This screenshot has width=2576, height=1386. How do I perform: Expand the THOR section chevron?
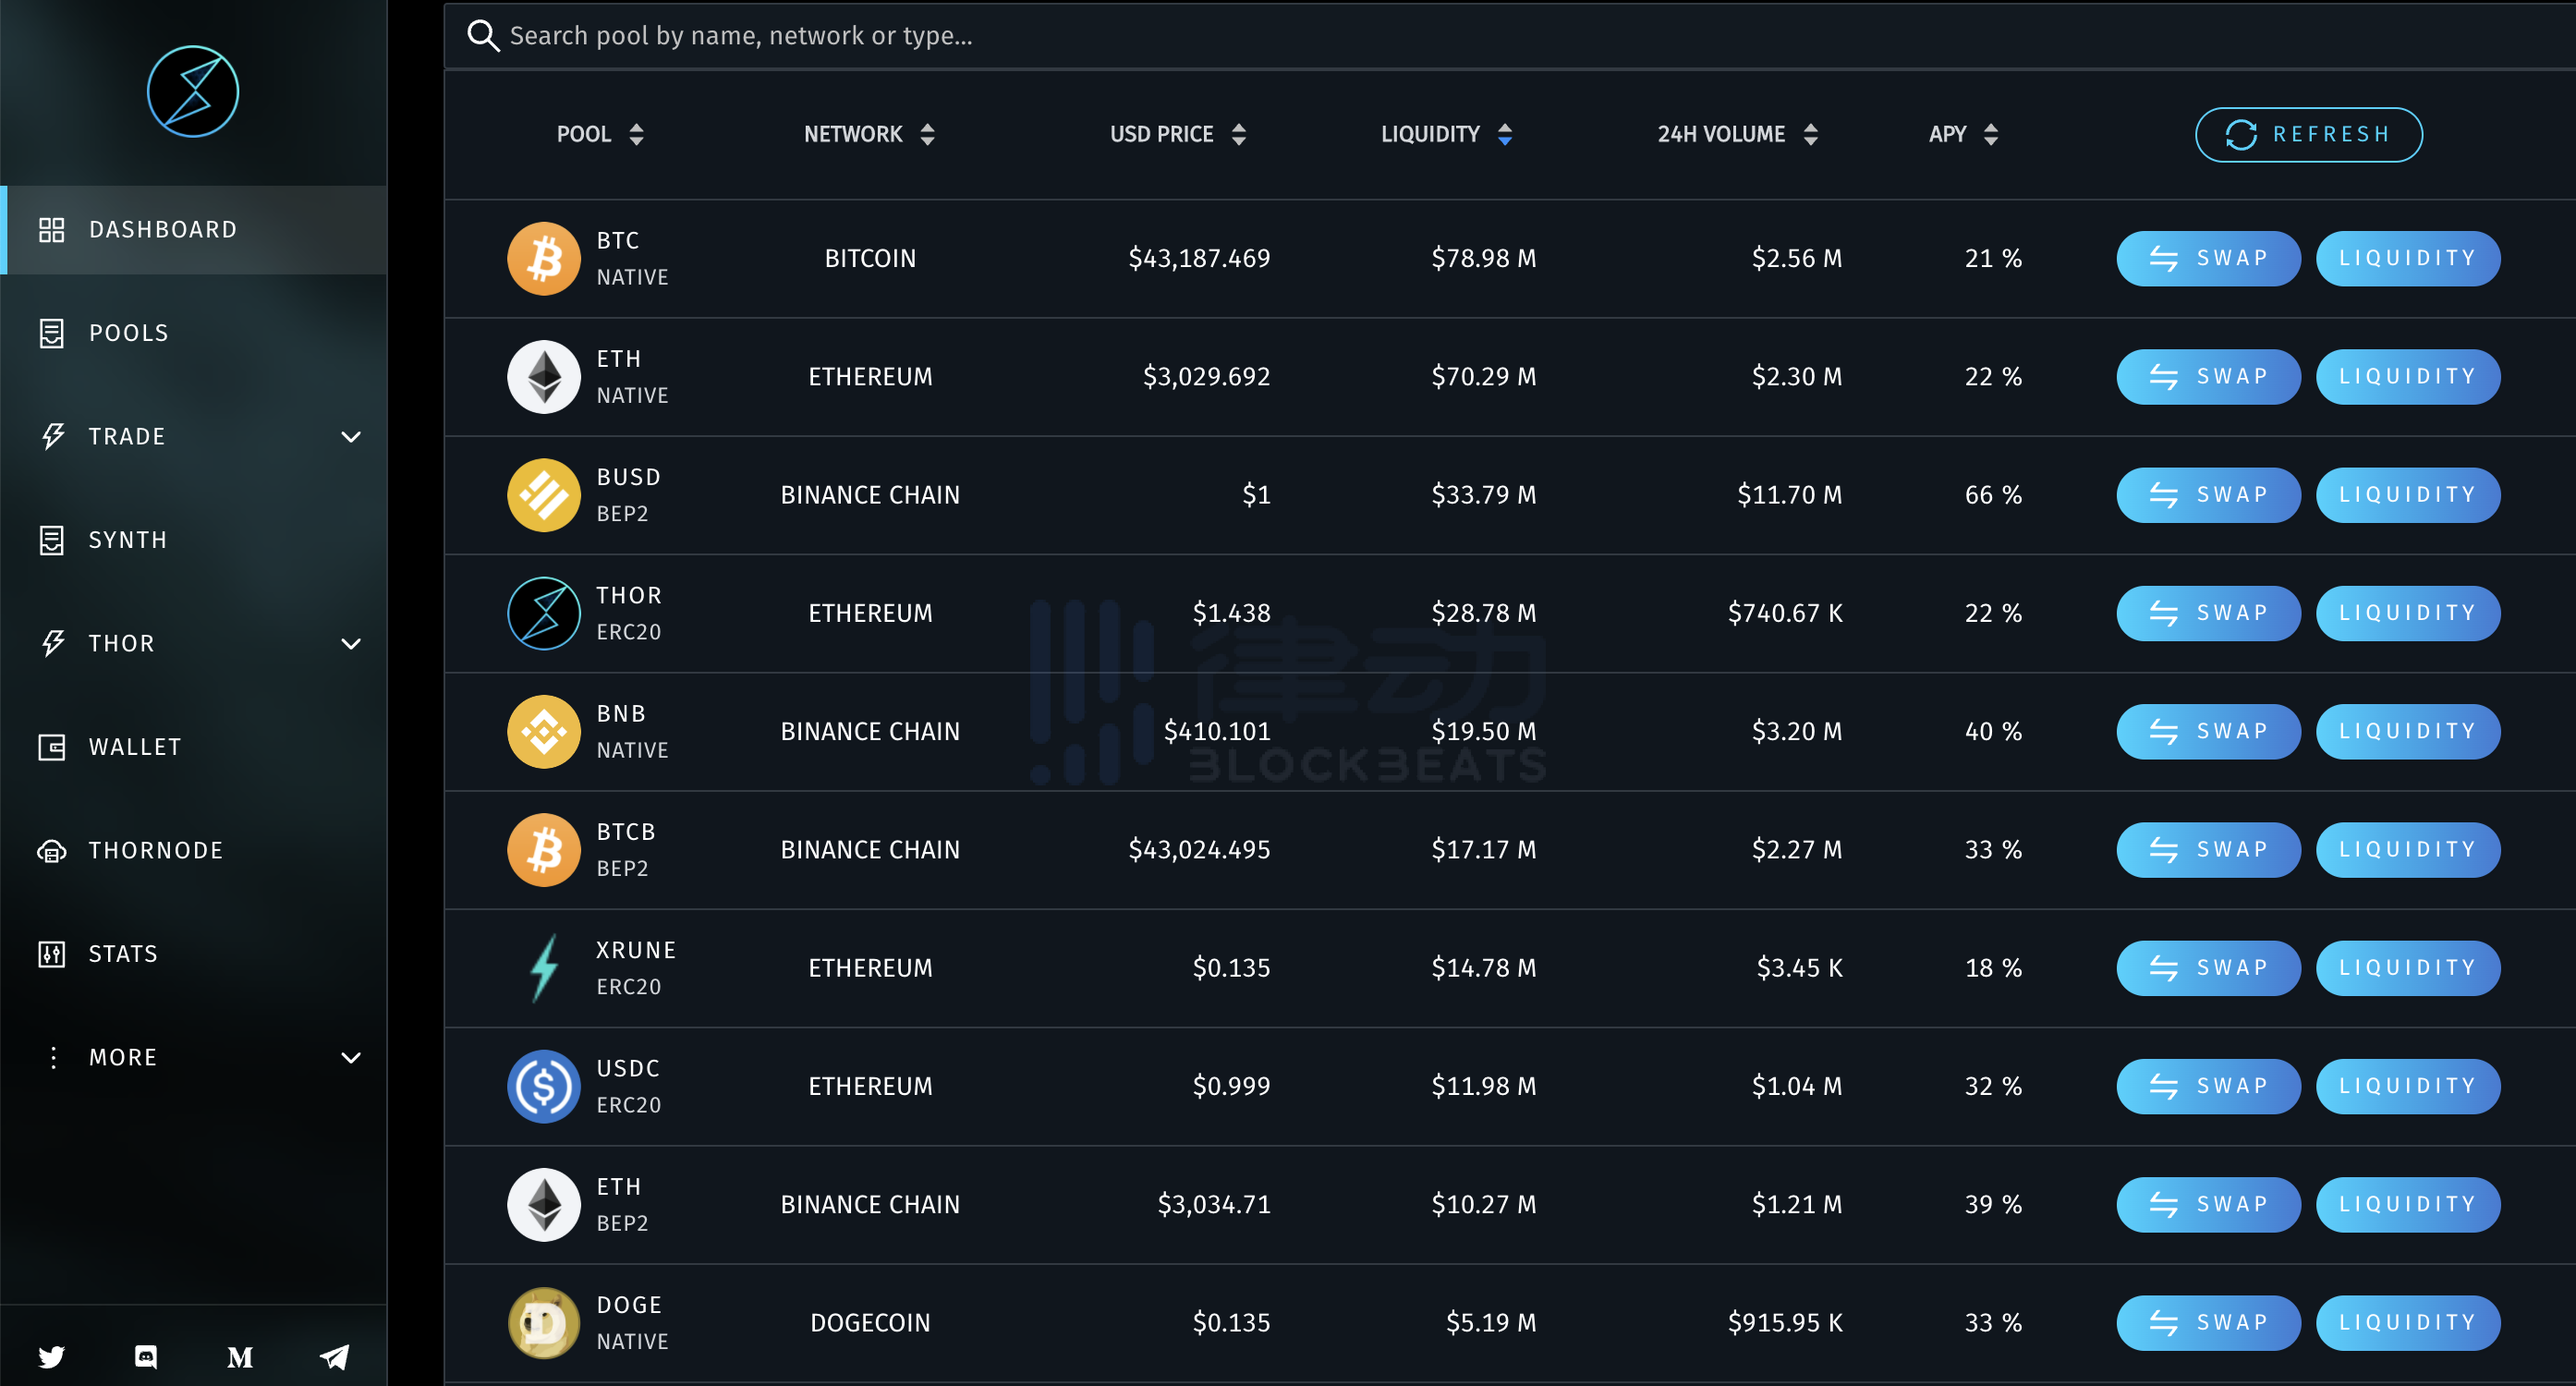click(x=349, y=644)
